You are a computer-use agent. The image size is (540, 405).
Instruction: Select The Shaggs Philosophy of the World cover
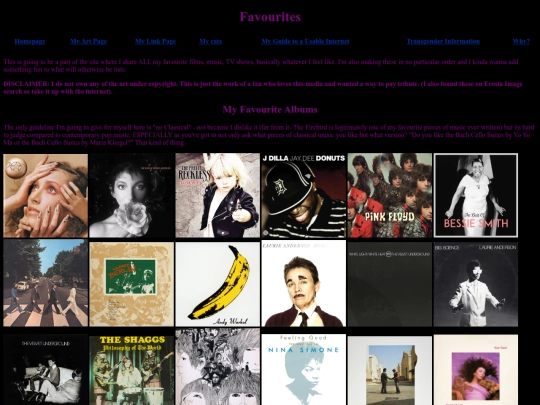[x=132, y=370]
